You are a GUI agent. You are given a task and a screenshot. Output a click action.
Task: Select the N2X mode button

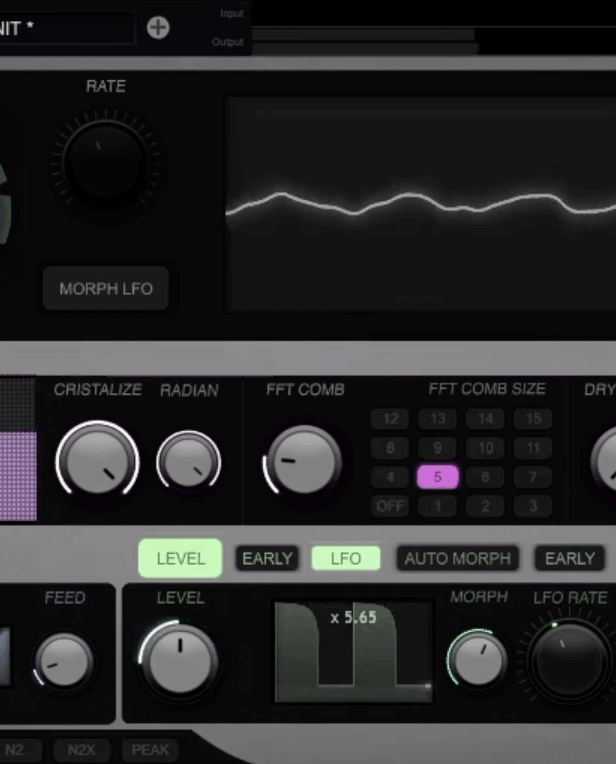click(81, 749)
